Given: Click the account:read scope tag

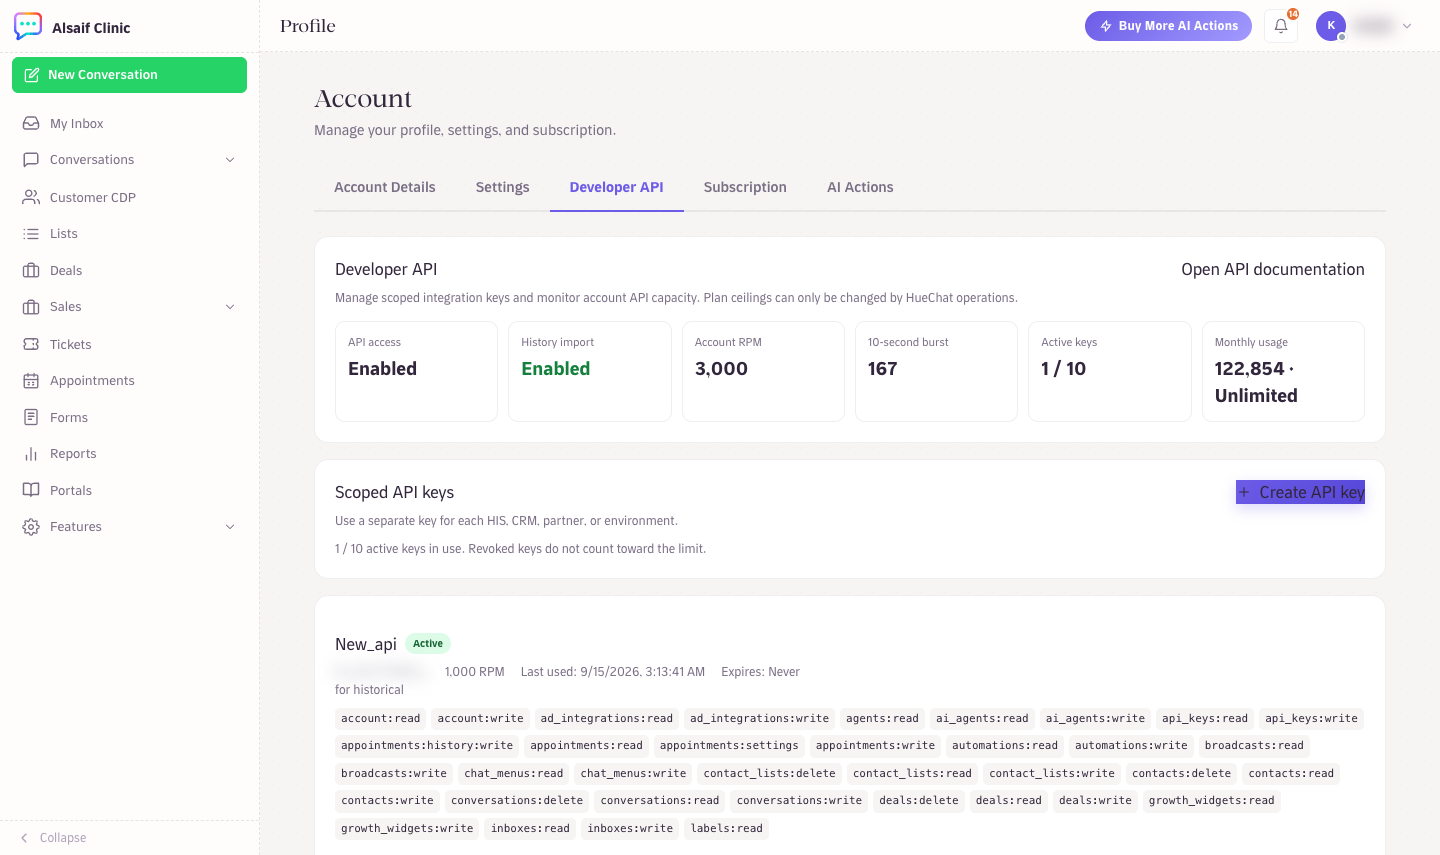Looking at the screenshot, I should tap(381, 718).
